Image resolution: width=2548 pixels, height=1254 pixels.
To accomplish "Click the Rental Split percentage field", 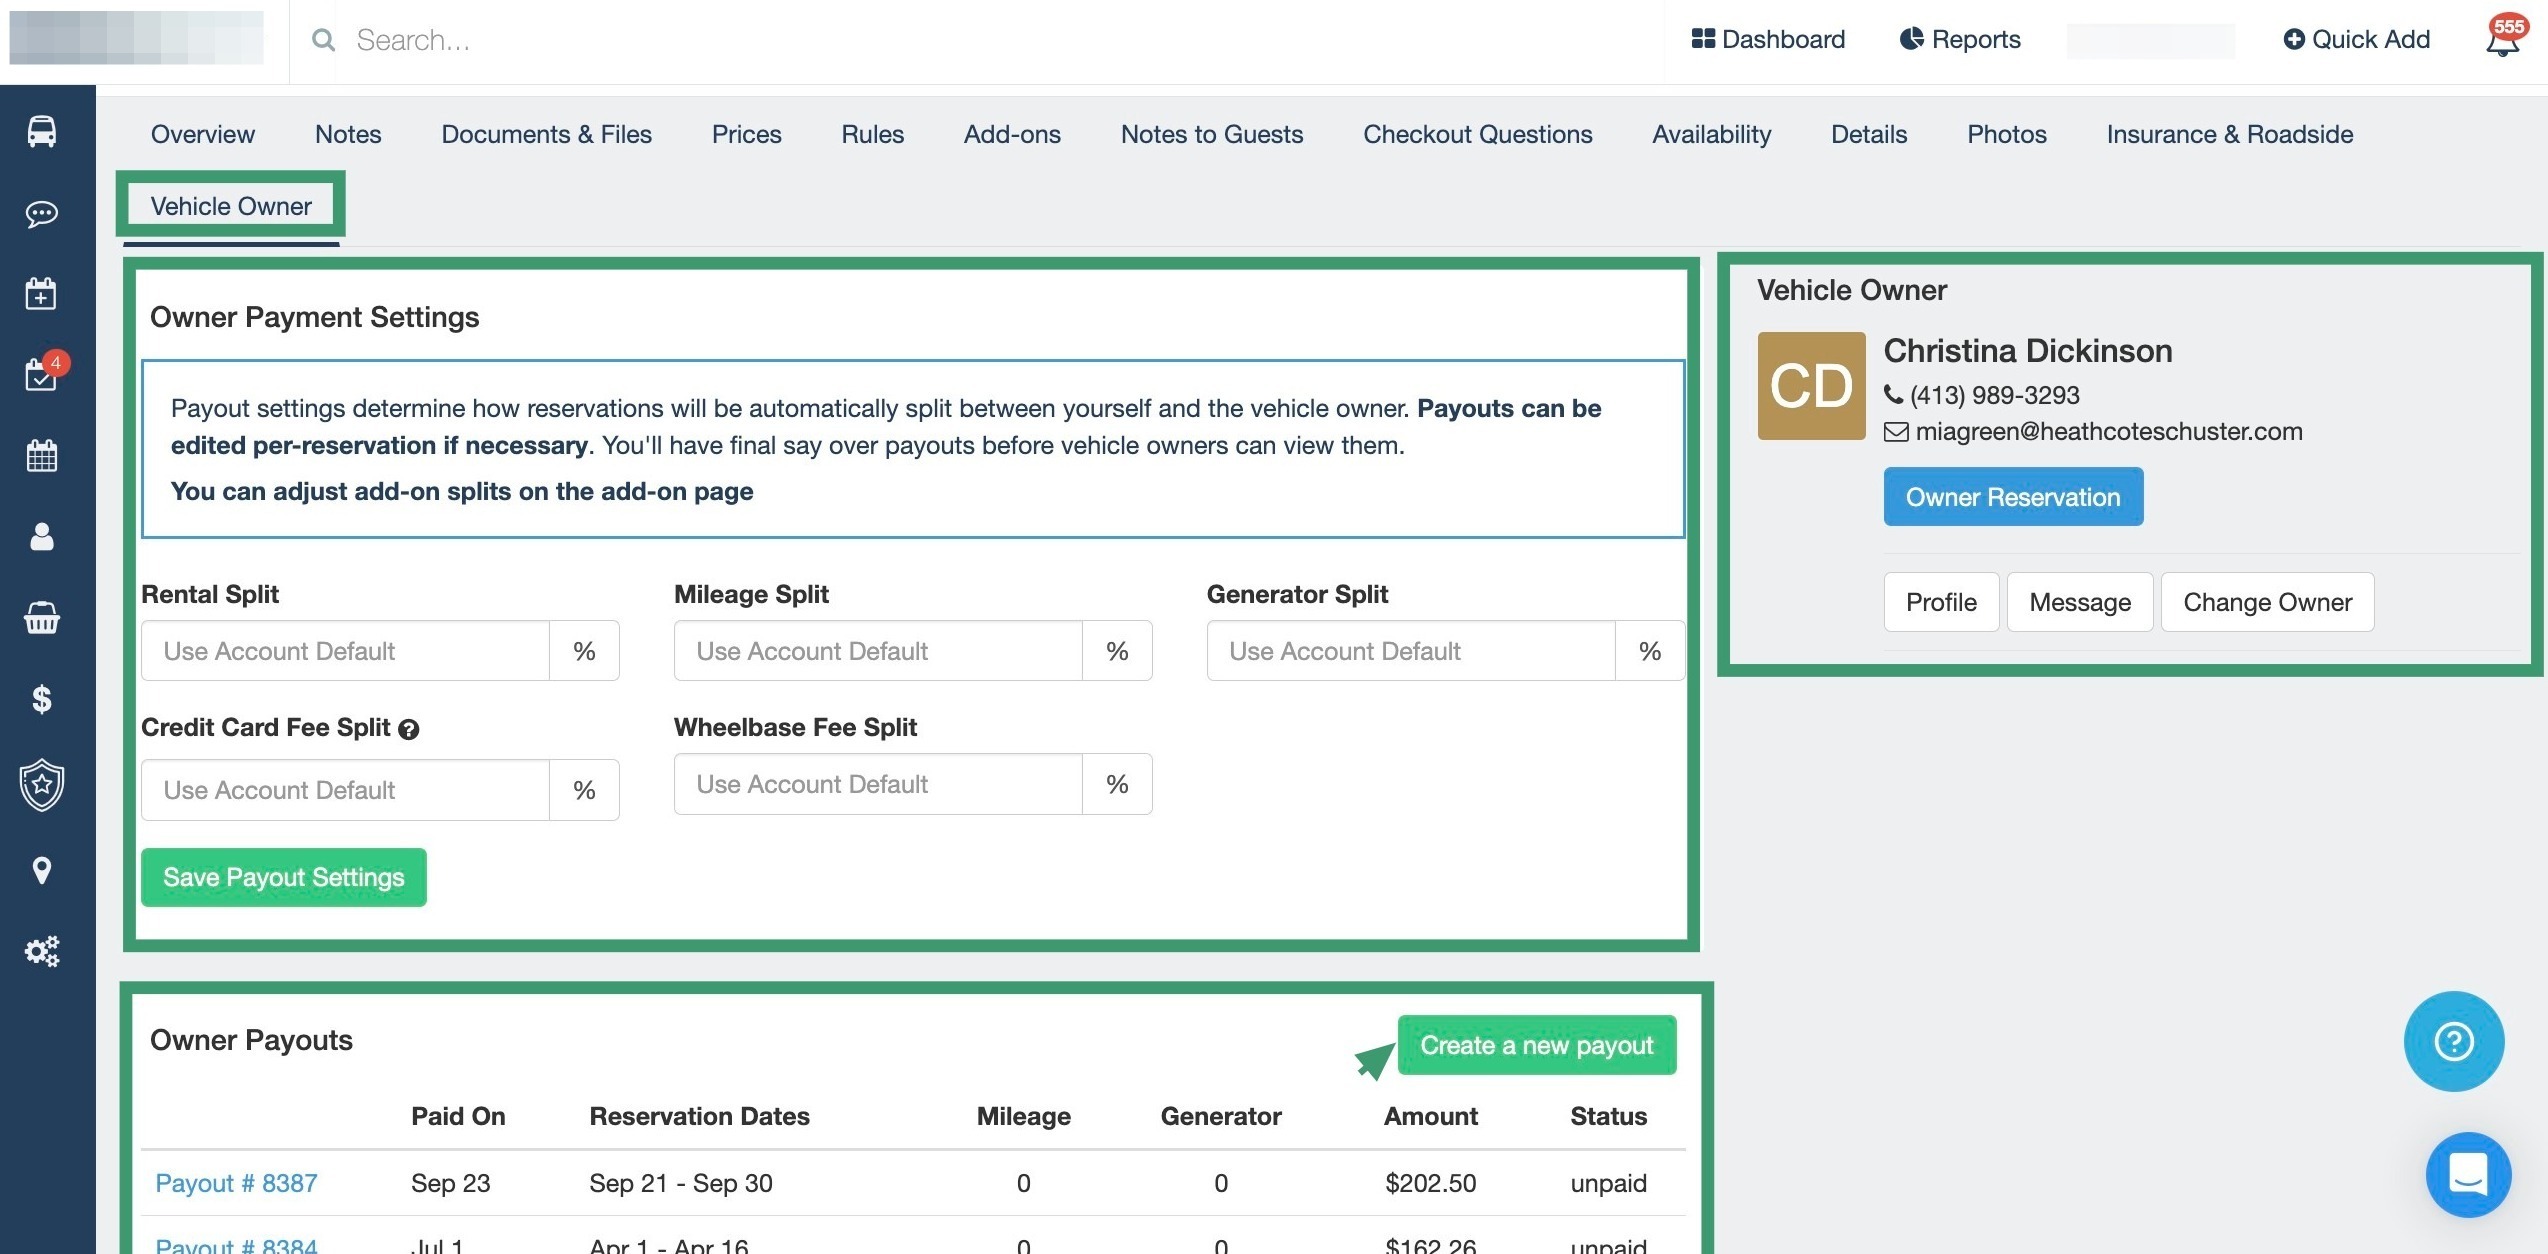I will [x=346, y=651].
